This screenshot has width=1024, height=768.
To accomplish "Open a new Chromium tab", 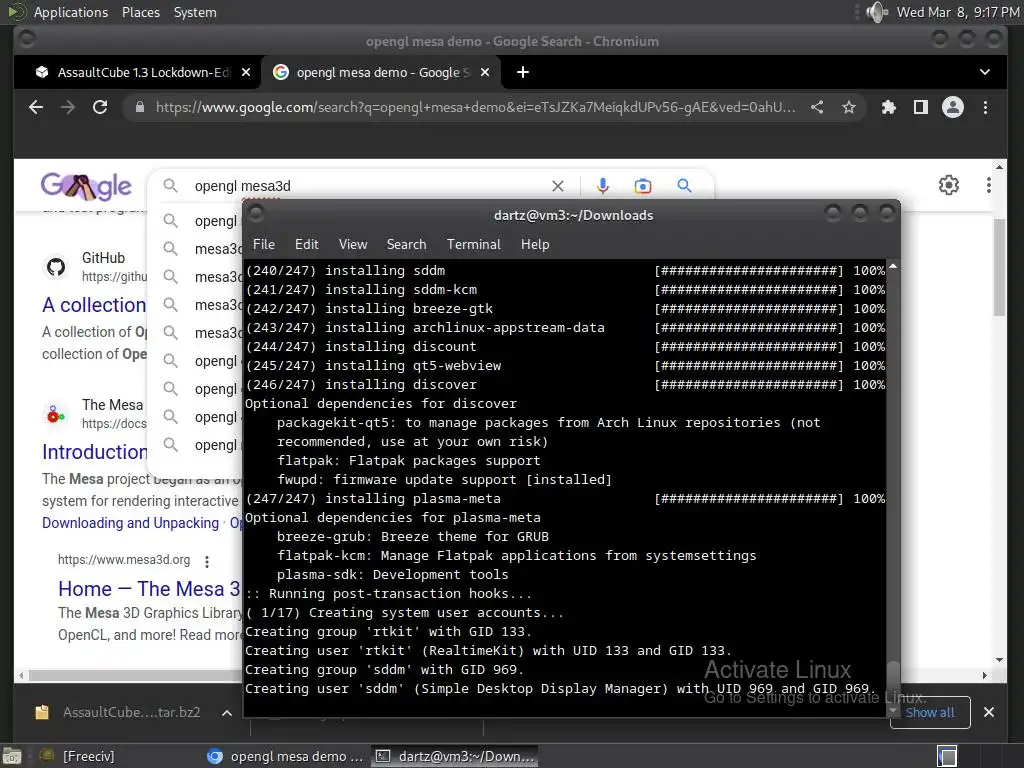I will pyautogui.click(x=522, y=72).
